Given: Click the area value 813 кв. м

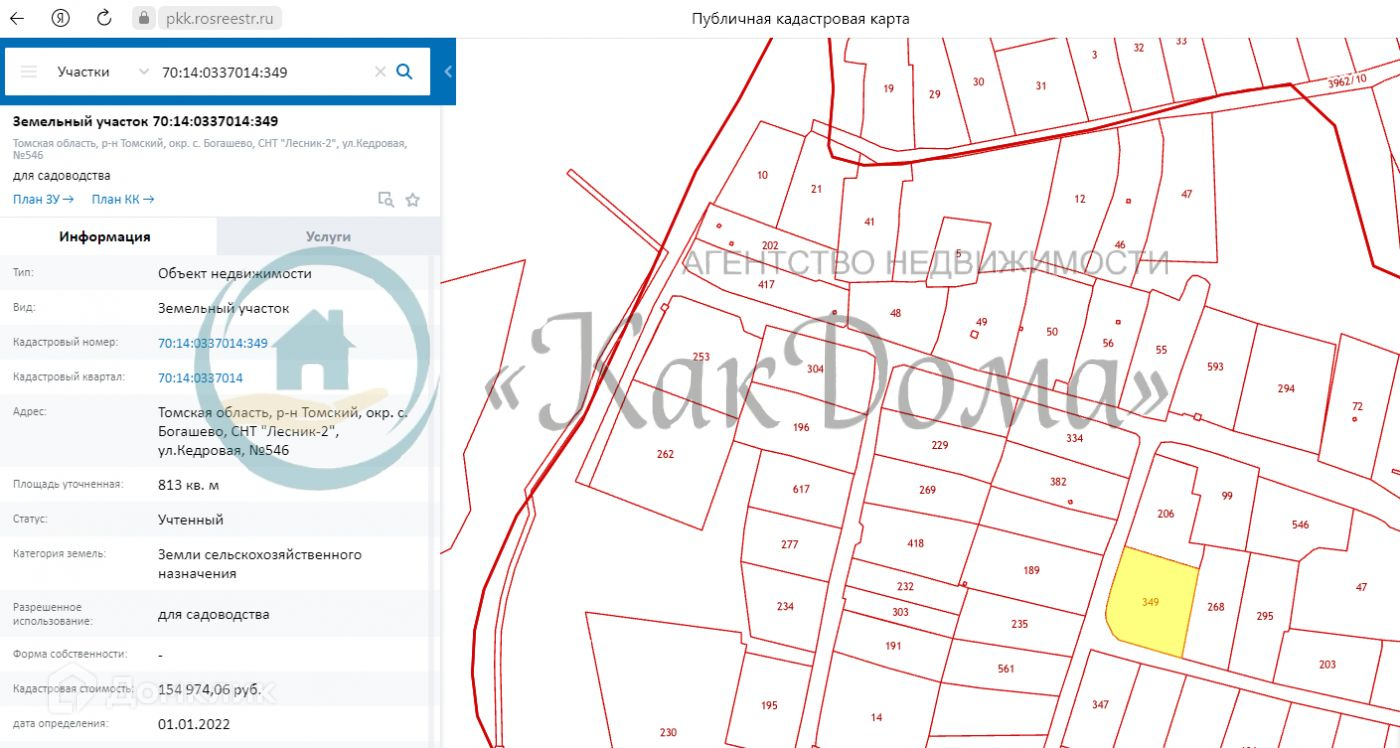Looking at the screenshot, I should point(188,485).
